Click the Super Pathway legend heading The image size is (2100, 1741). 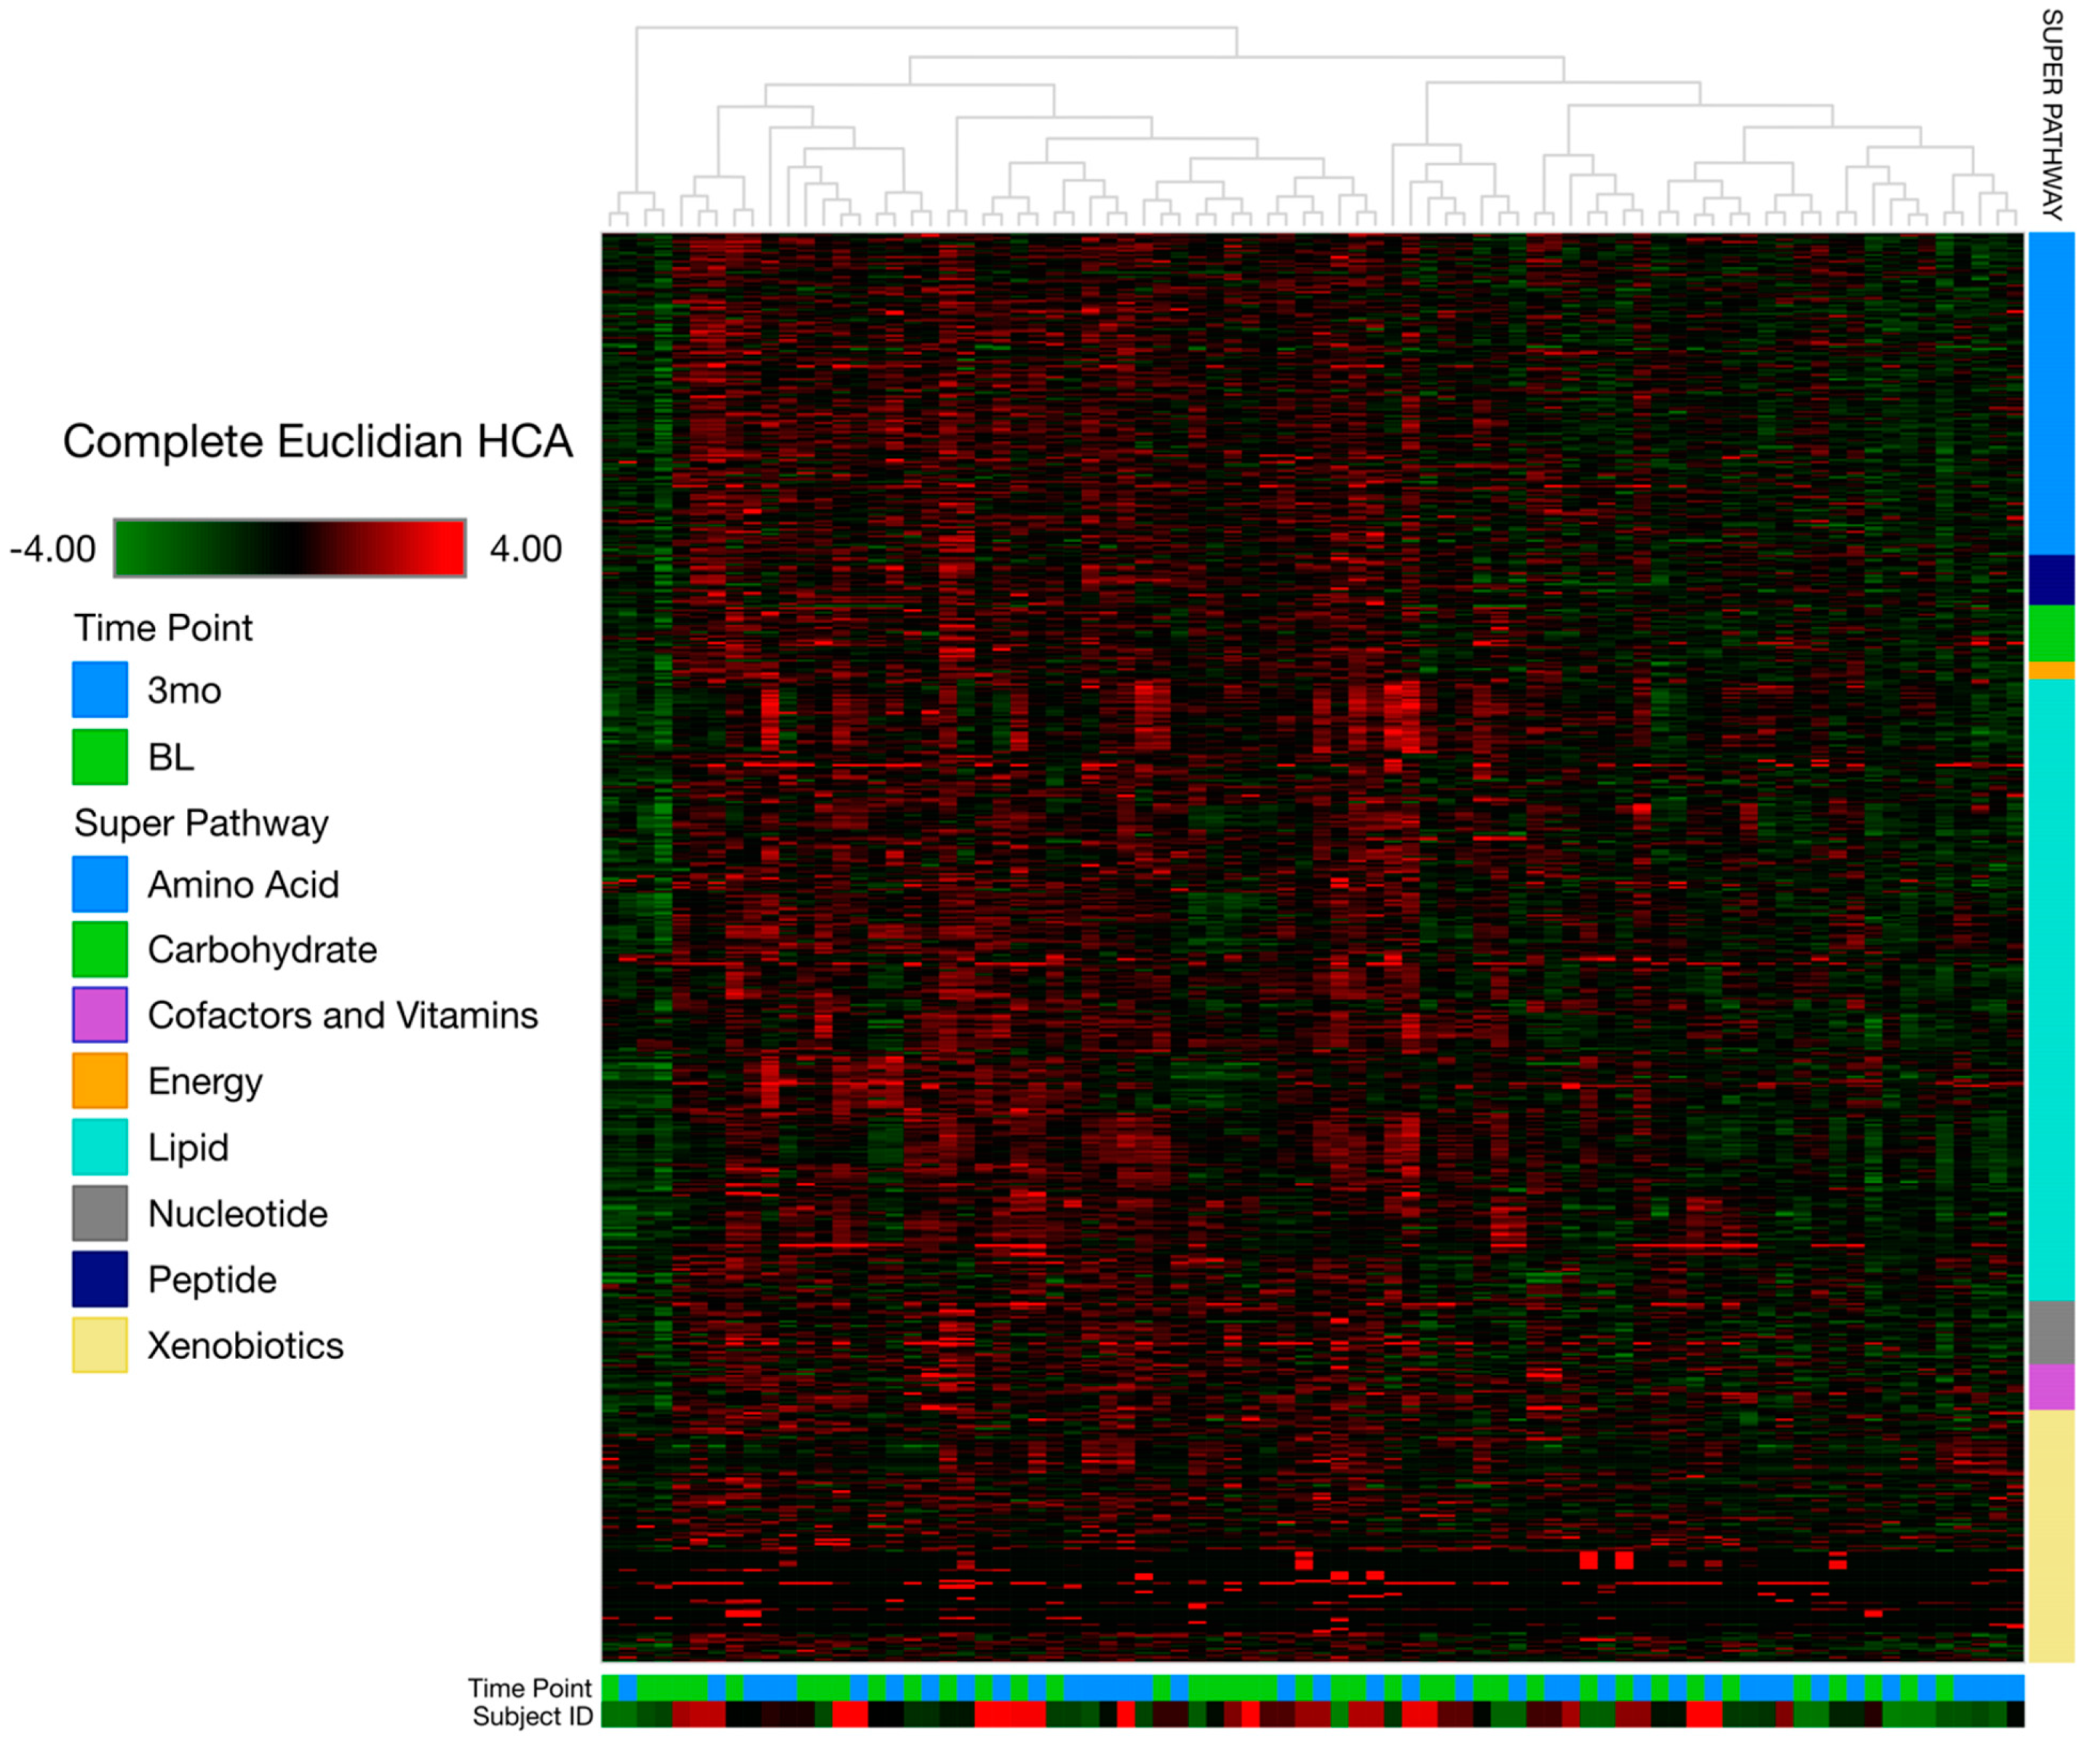[201, 823]
